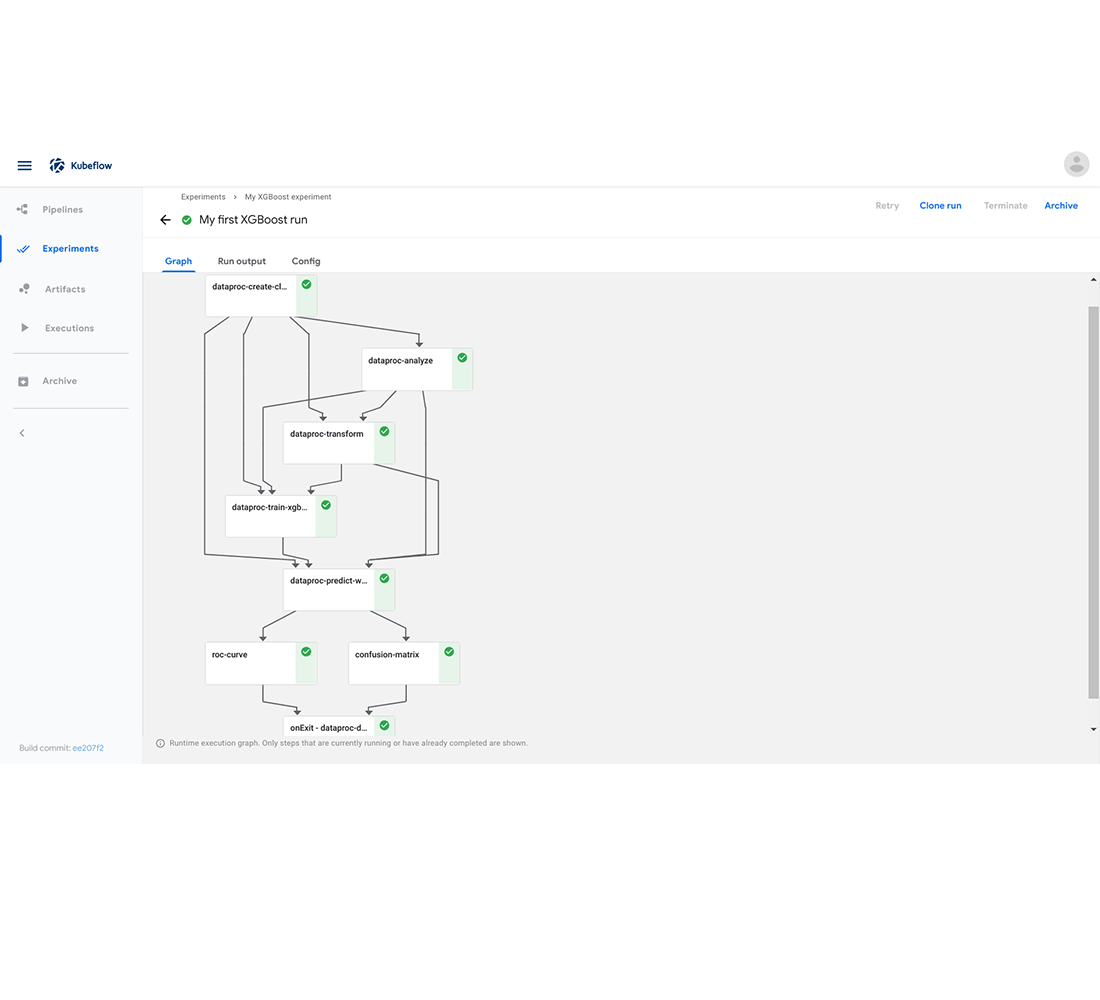Open Pipelines in the sidebar
This screenshot has width=1100, height=1000.
click(62, 209)
